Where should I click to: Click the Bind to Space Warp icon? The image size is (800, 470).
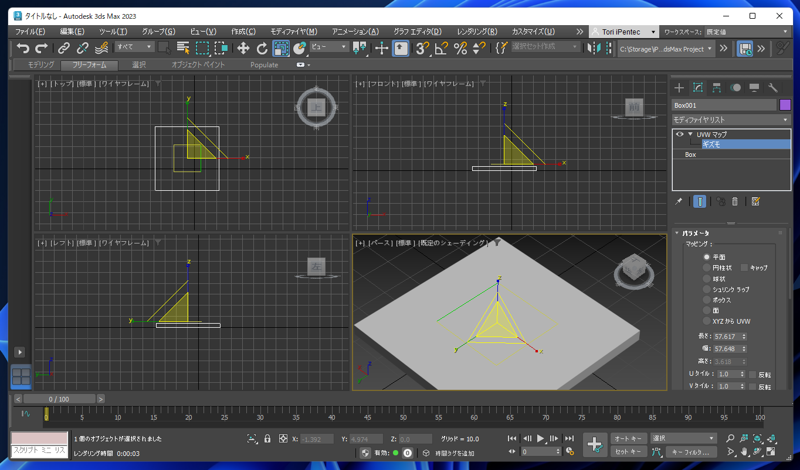coord(102,48)
